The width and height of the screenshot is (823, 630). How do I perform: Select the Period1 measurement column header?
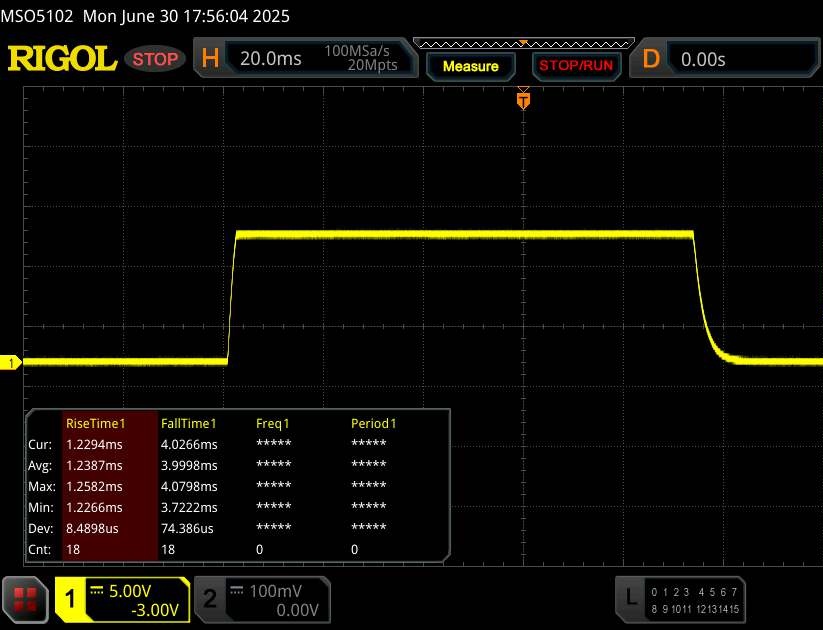tap(374, 423)
